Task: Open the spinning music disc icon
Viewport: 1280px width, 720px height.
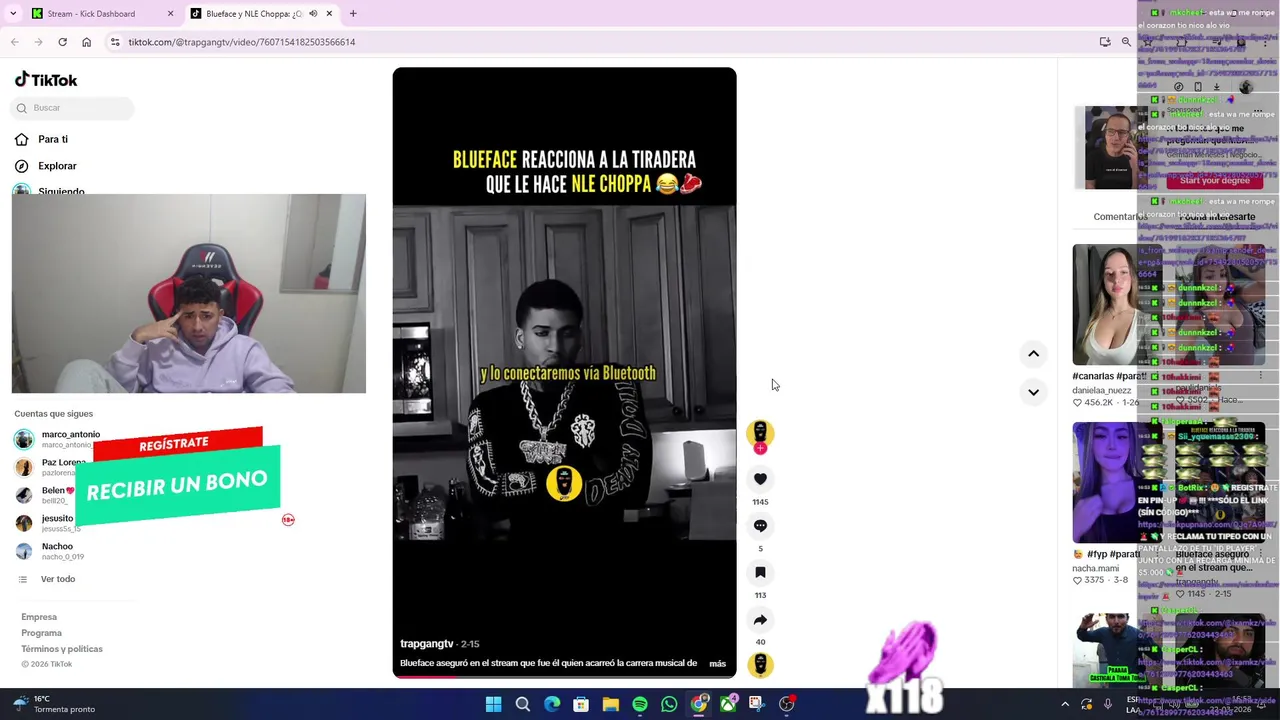Action: 760,665
